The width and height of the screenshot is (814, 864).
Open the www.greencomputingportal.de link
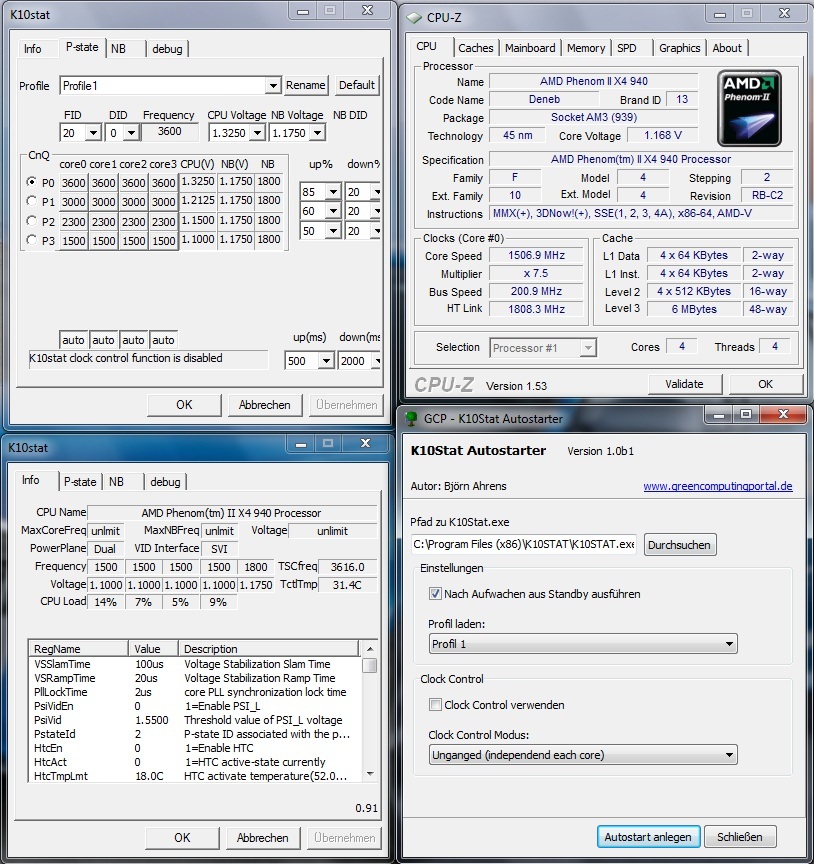pyautogui.click(x=718, y=486)
